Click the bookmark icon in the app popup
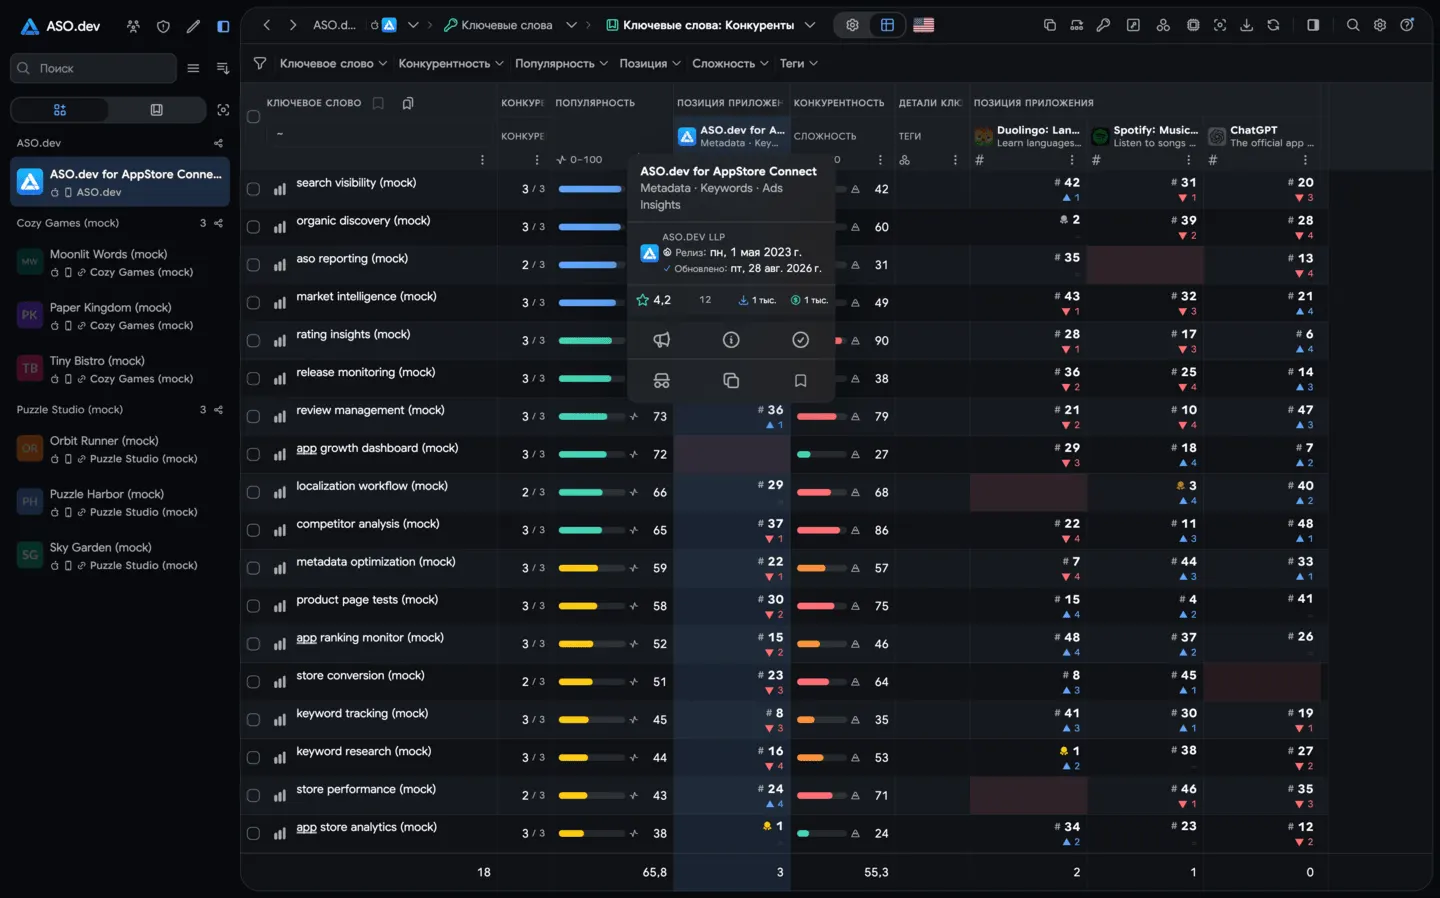Viewport: 1440px width, 898px height. click(800, 381)
